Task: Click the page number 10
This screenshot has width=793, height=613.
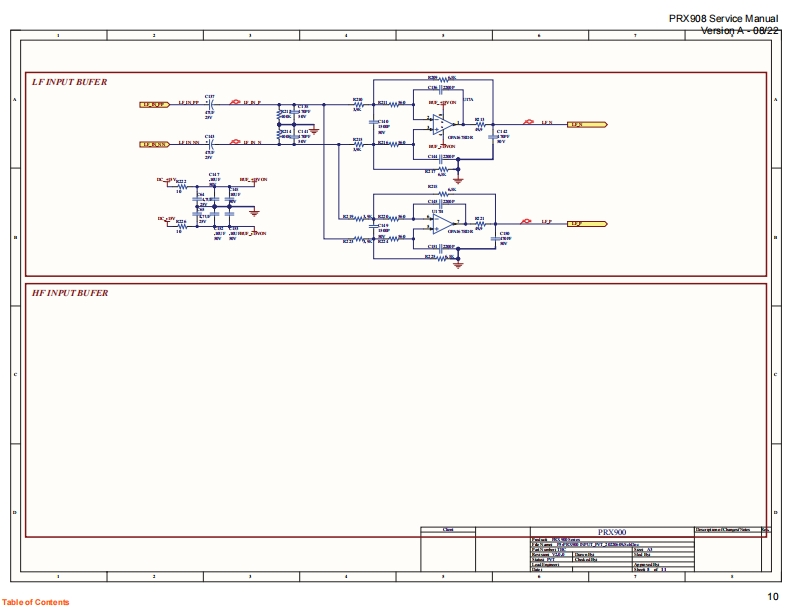Action: pyautogui.click(x=772, y=597)
